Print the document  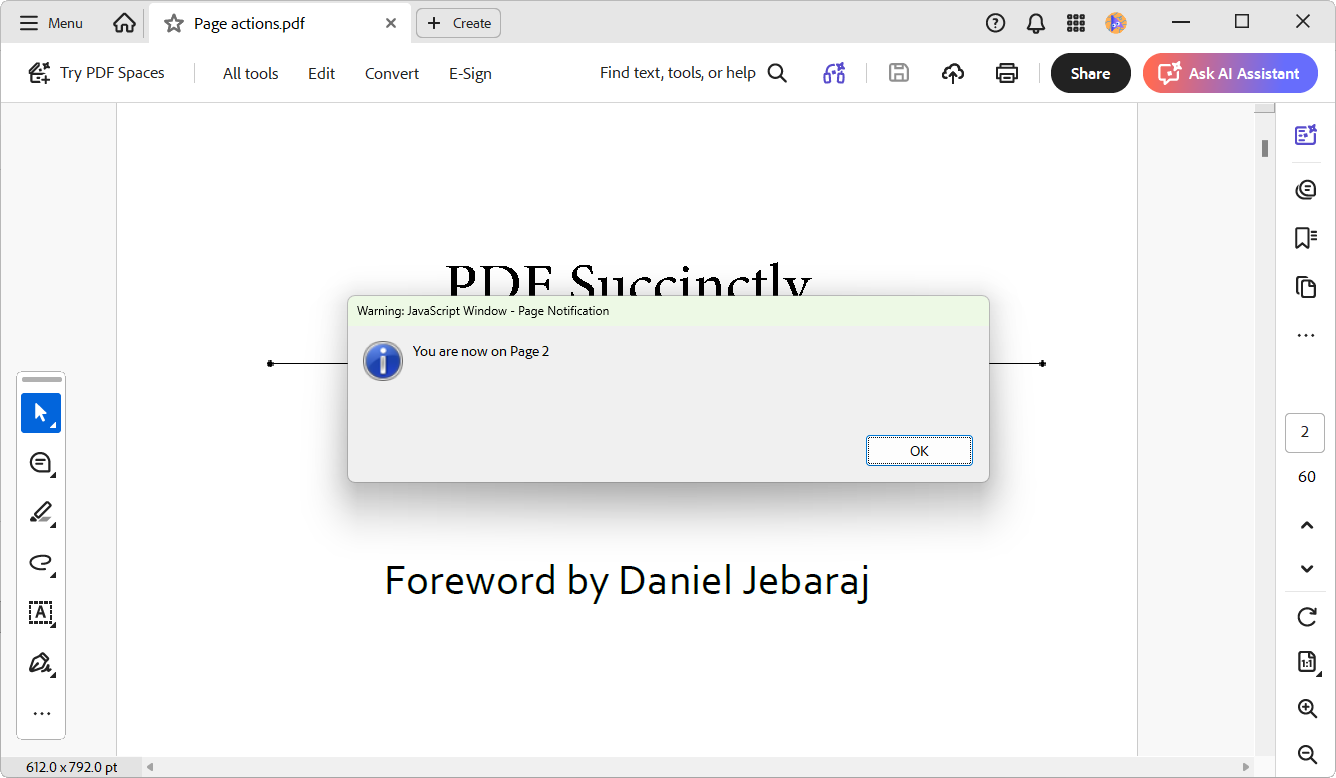tap(1007, 72)
